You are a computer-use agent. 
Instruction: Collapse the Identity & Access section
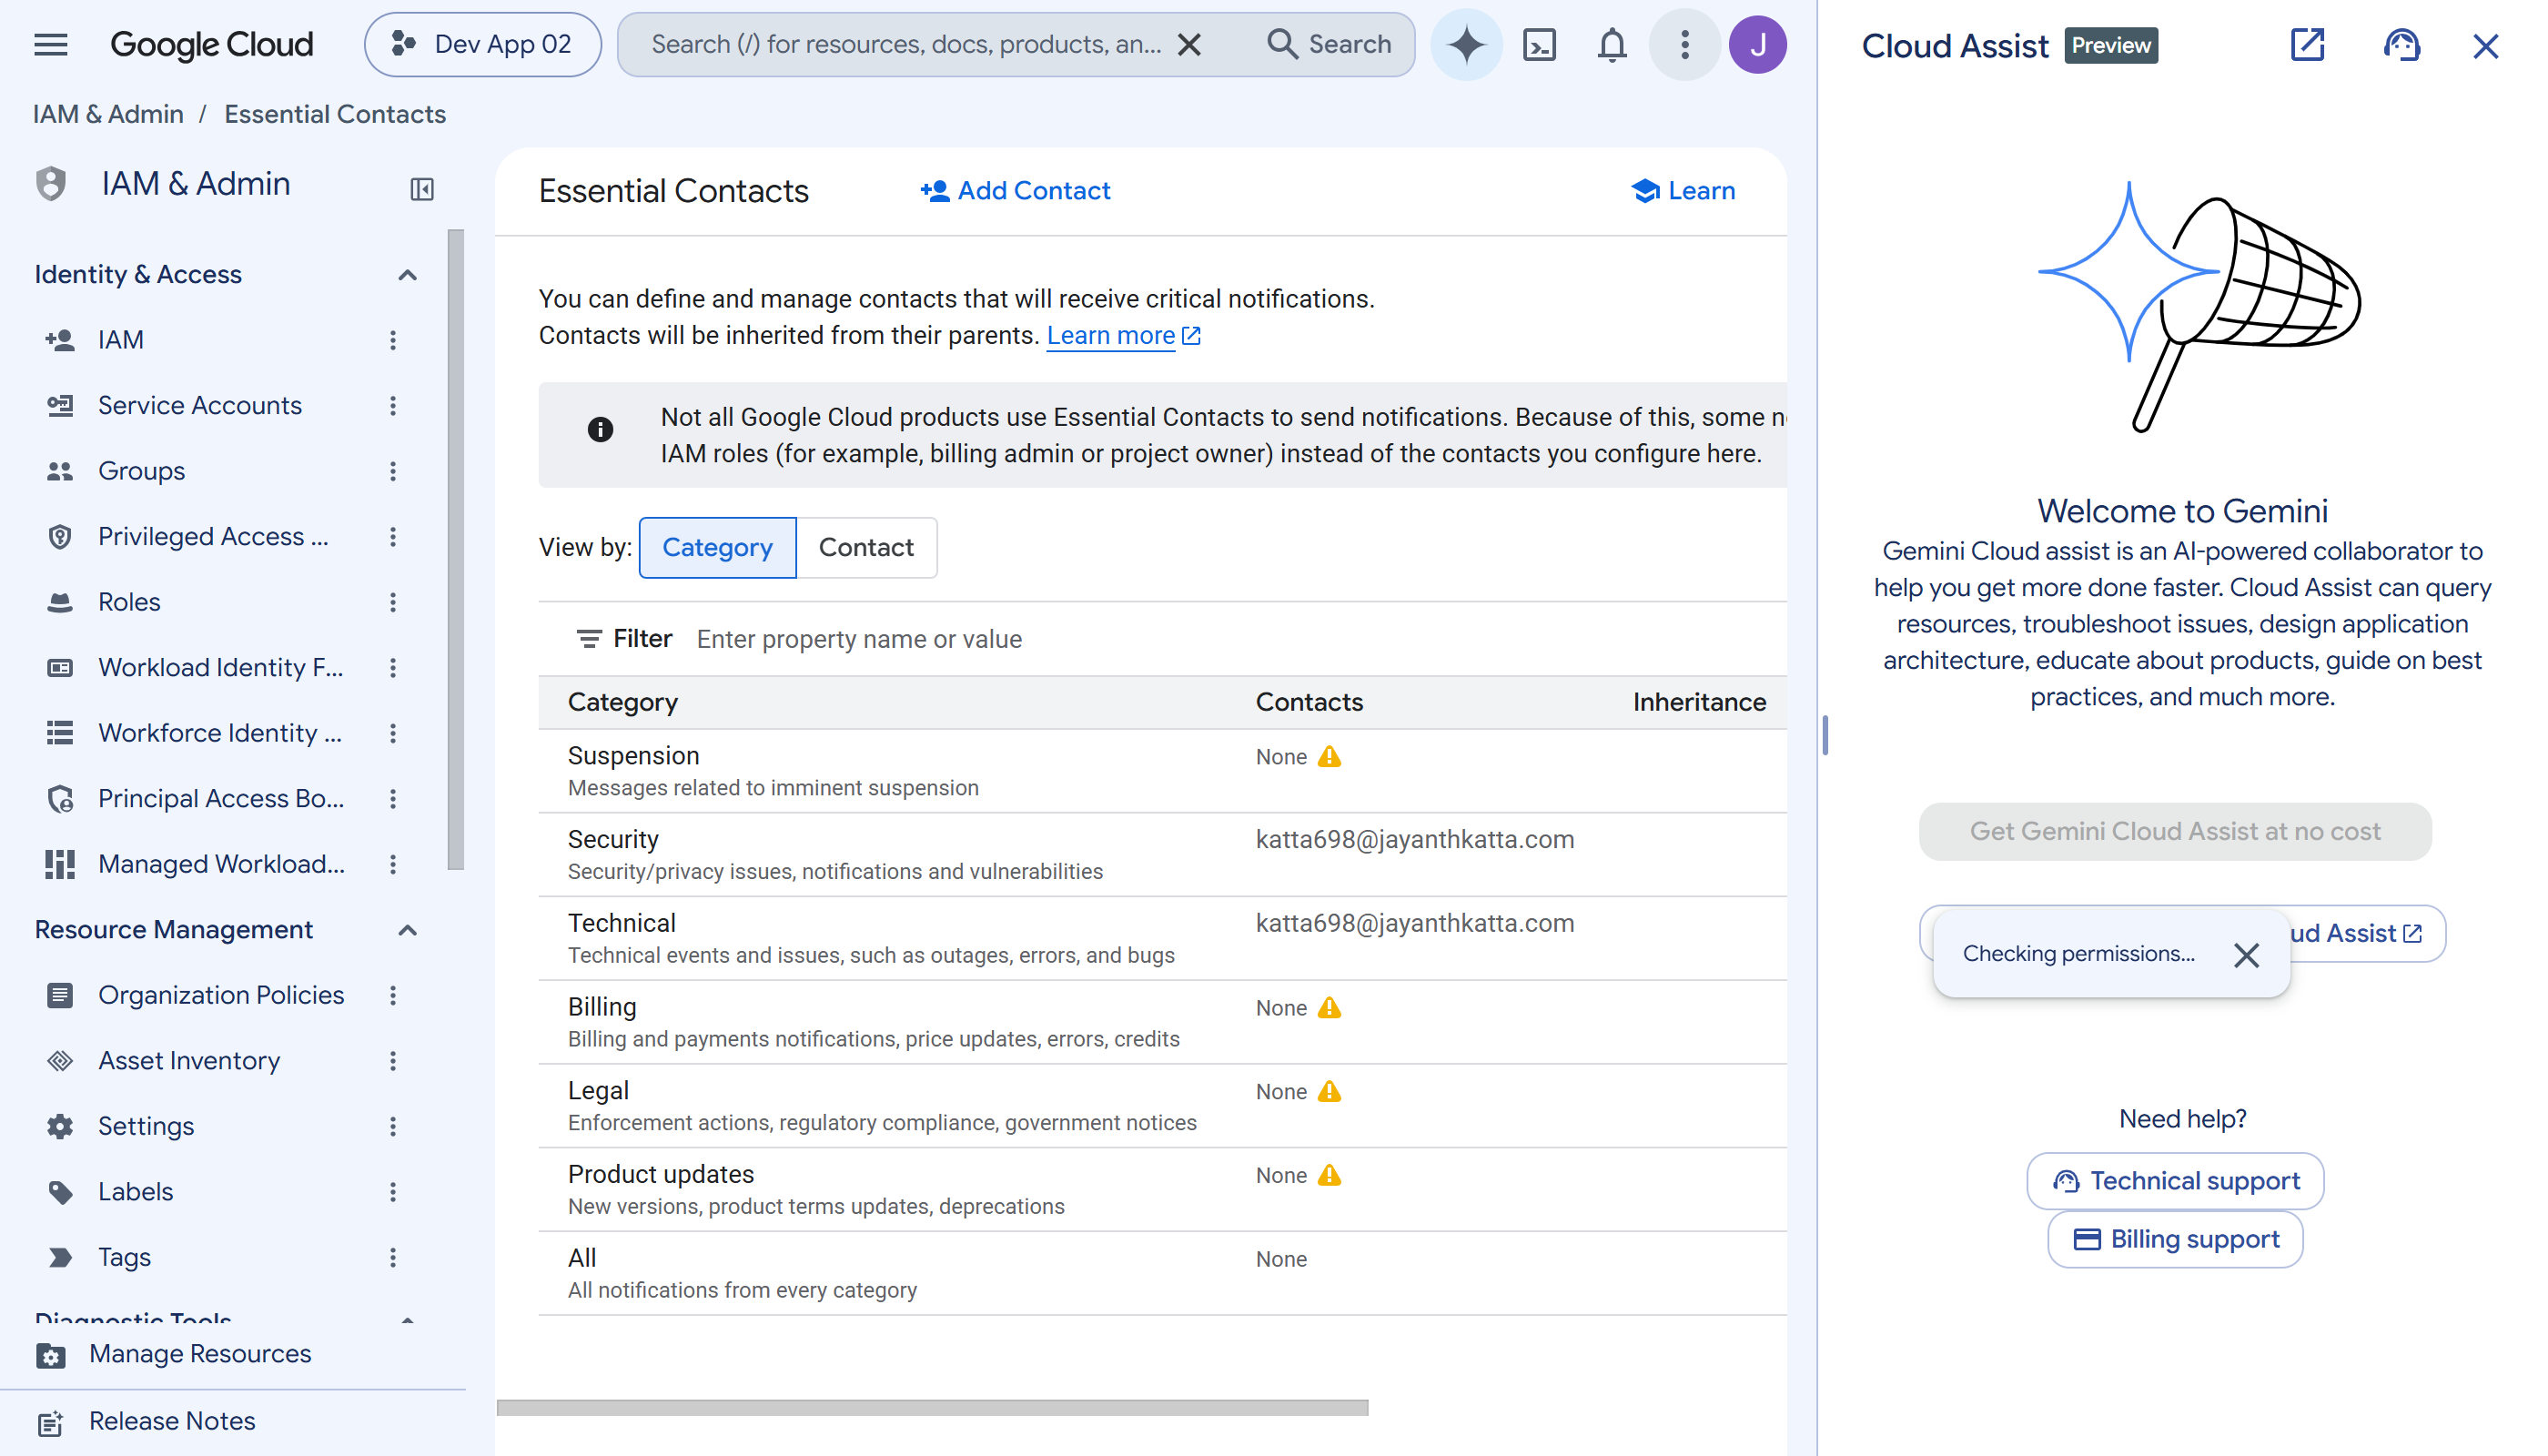(407, 275)
